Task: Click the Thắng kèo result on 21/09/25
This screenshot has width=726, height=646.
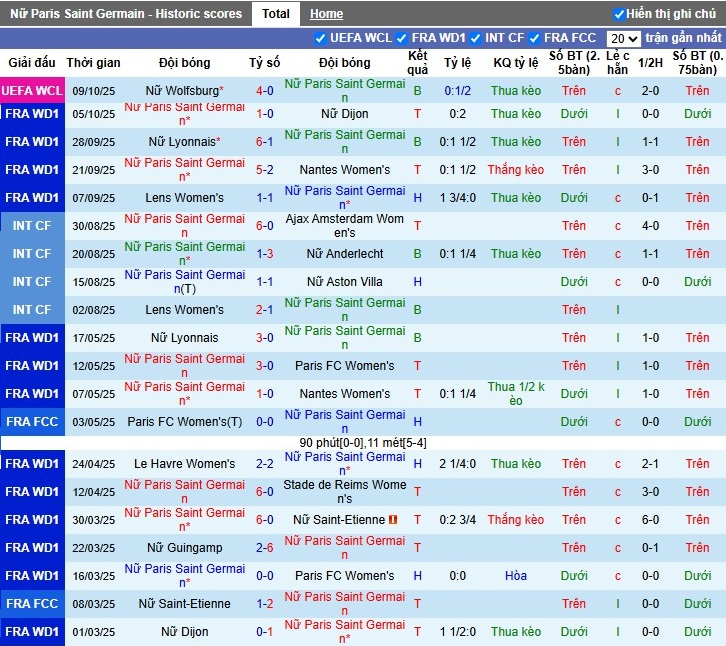Action: 516,170
